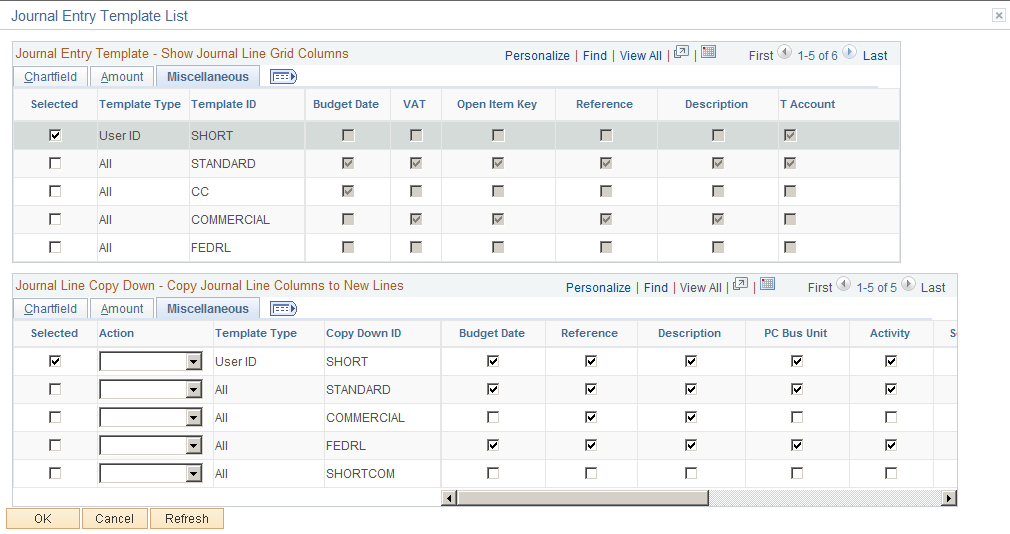Image resolution: width=1010 pixels, height=534 pixels.
Task: Click Last link in Journal Entry Template grid
Action: point(875,56)
